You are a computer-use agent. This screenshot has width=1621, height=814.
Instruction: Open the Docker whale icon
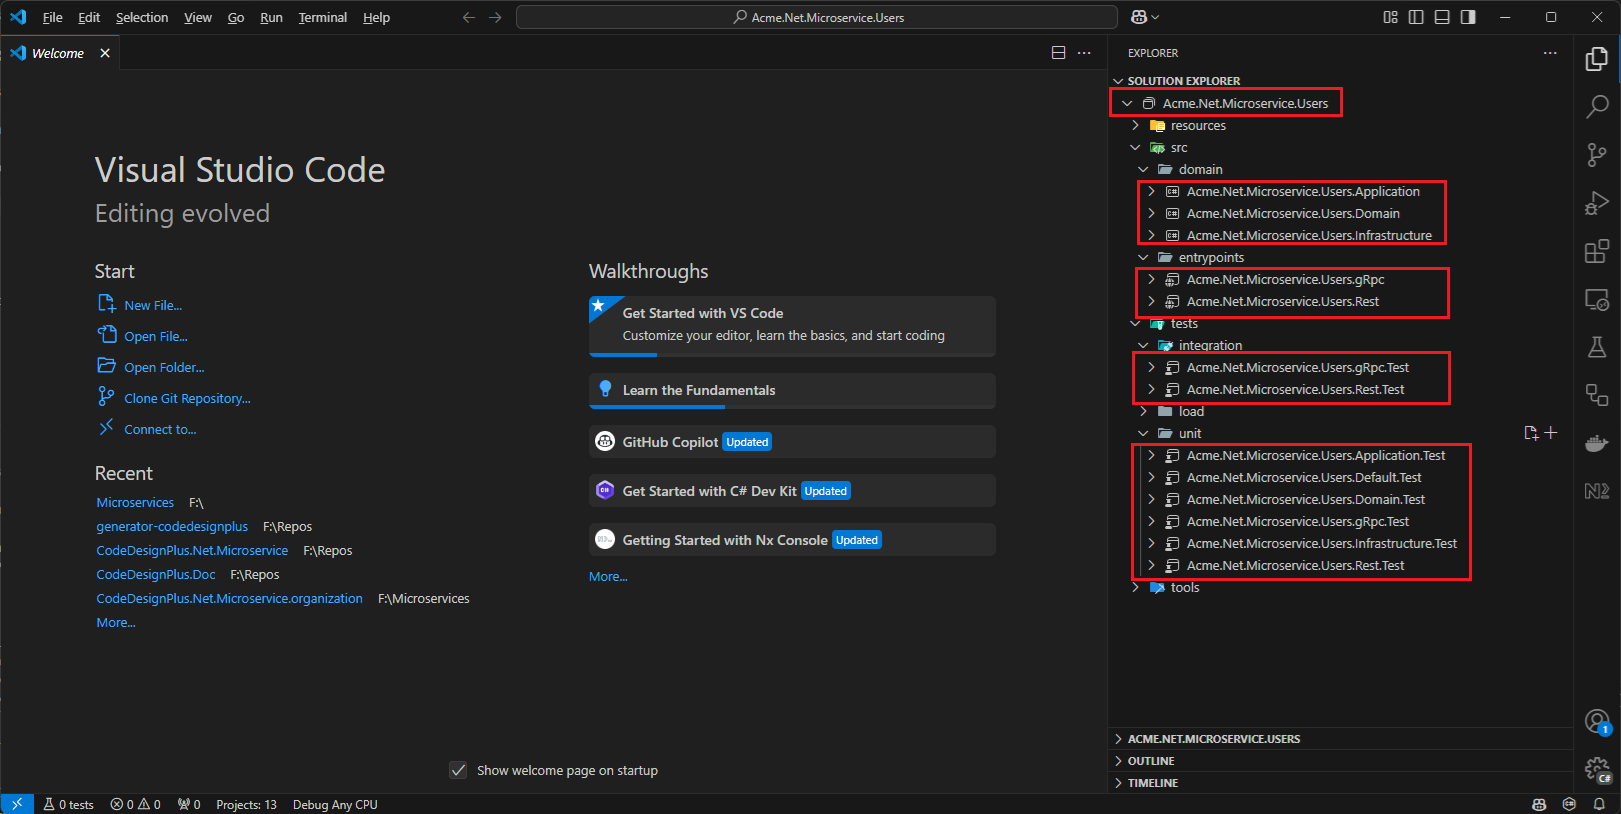tap(1597, 443)
